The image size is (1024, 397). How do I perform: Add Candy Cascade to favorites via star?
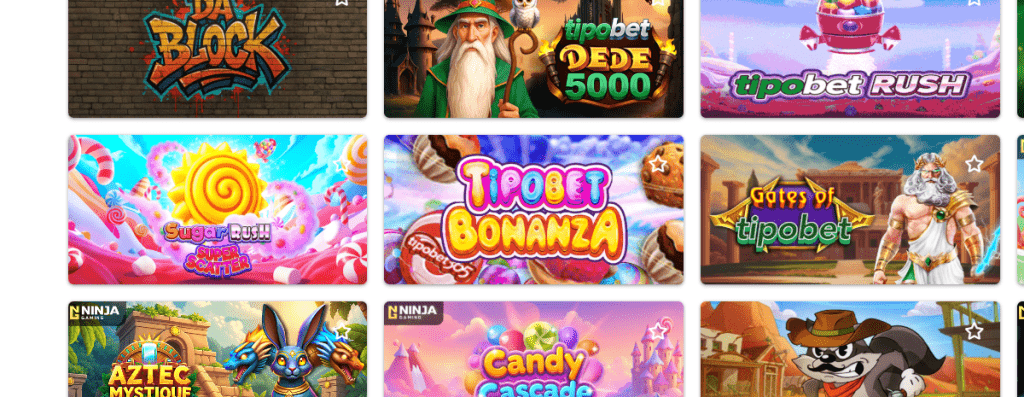[x=657, y=331]
